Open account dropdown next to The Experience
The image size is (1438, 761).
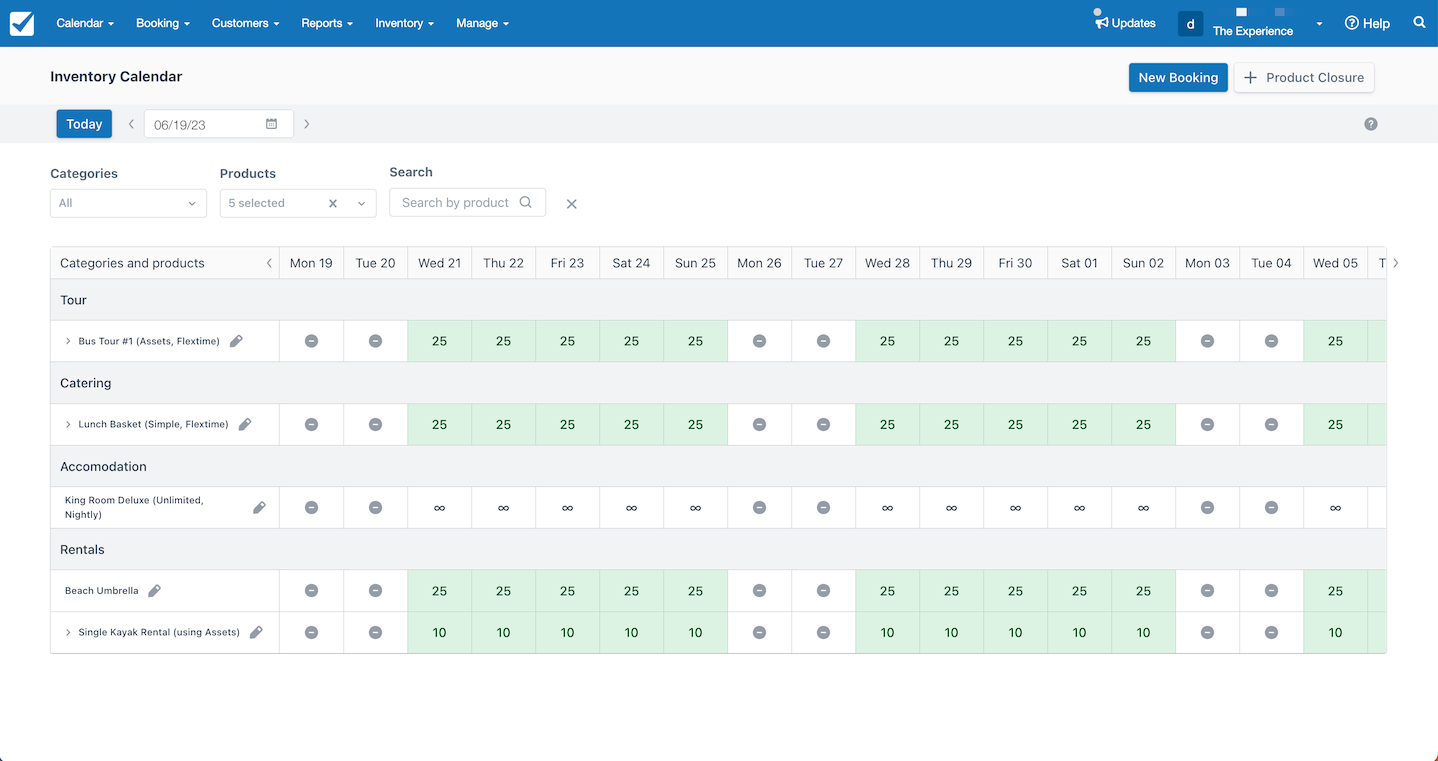coord(1319,24)
